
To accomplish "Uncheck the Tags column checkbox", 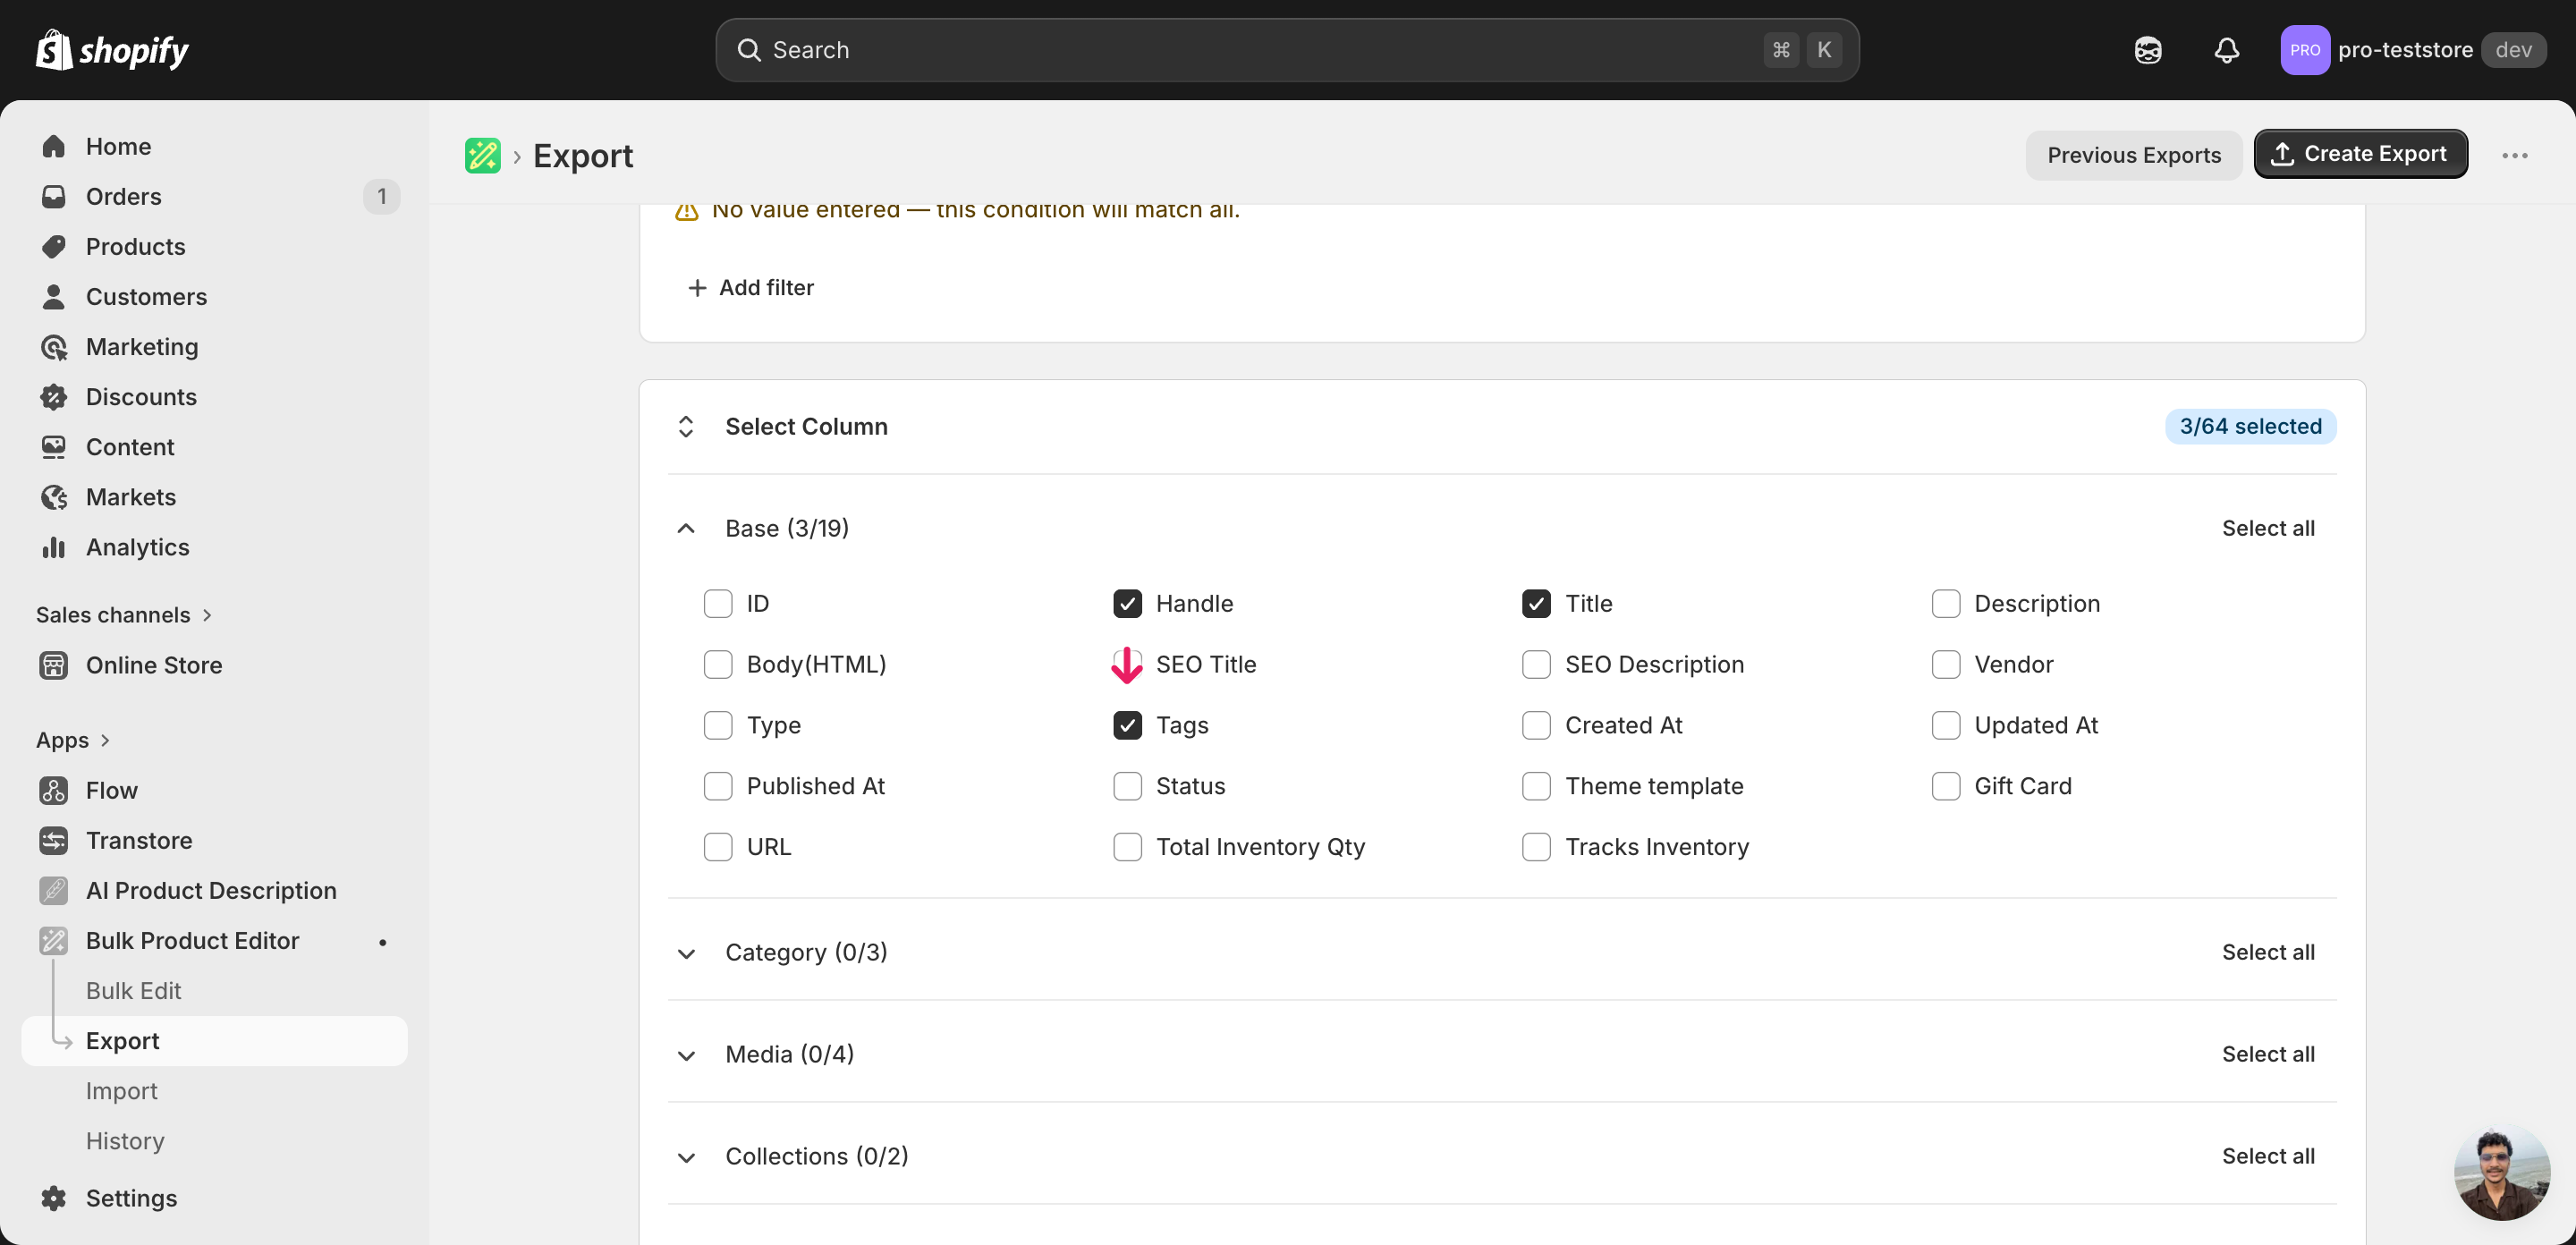I will (1127, 725).
